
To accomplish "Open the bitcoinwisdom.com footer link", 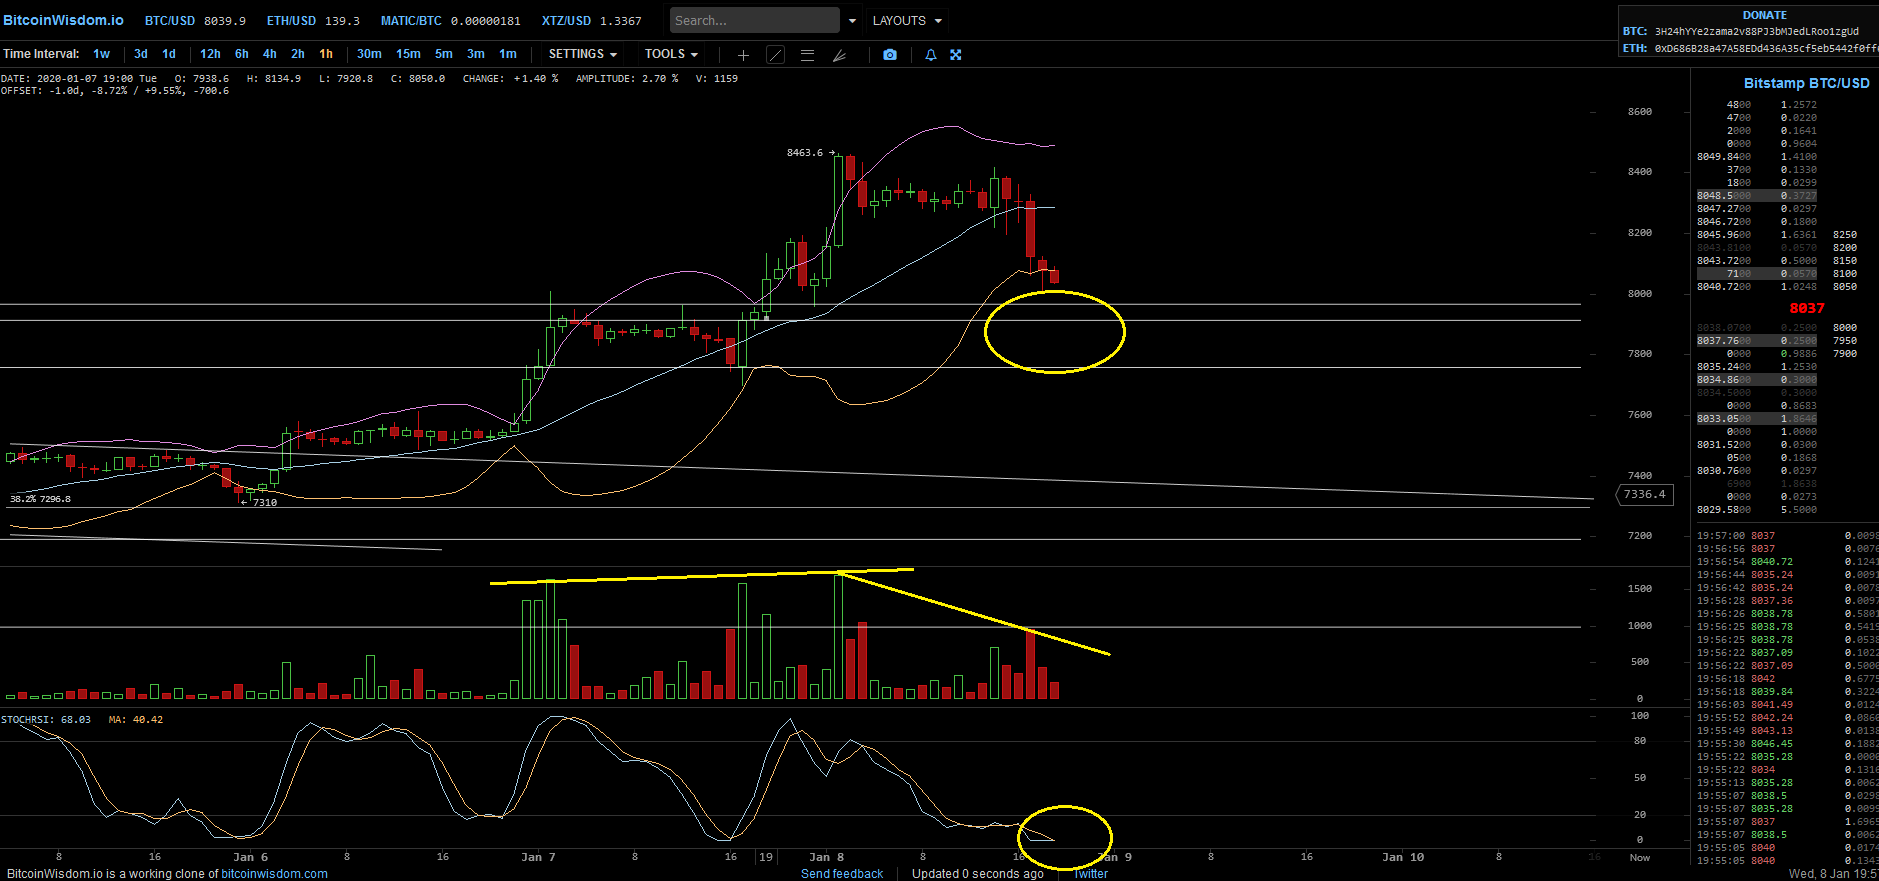I will point(274,874).
